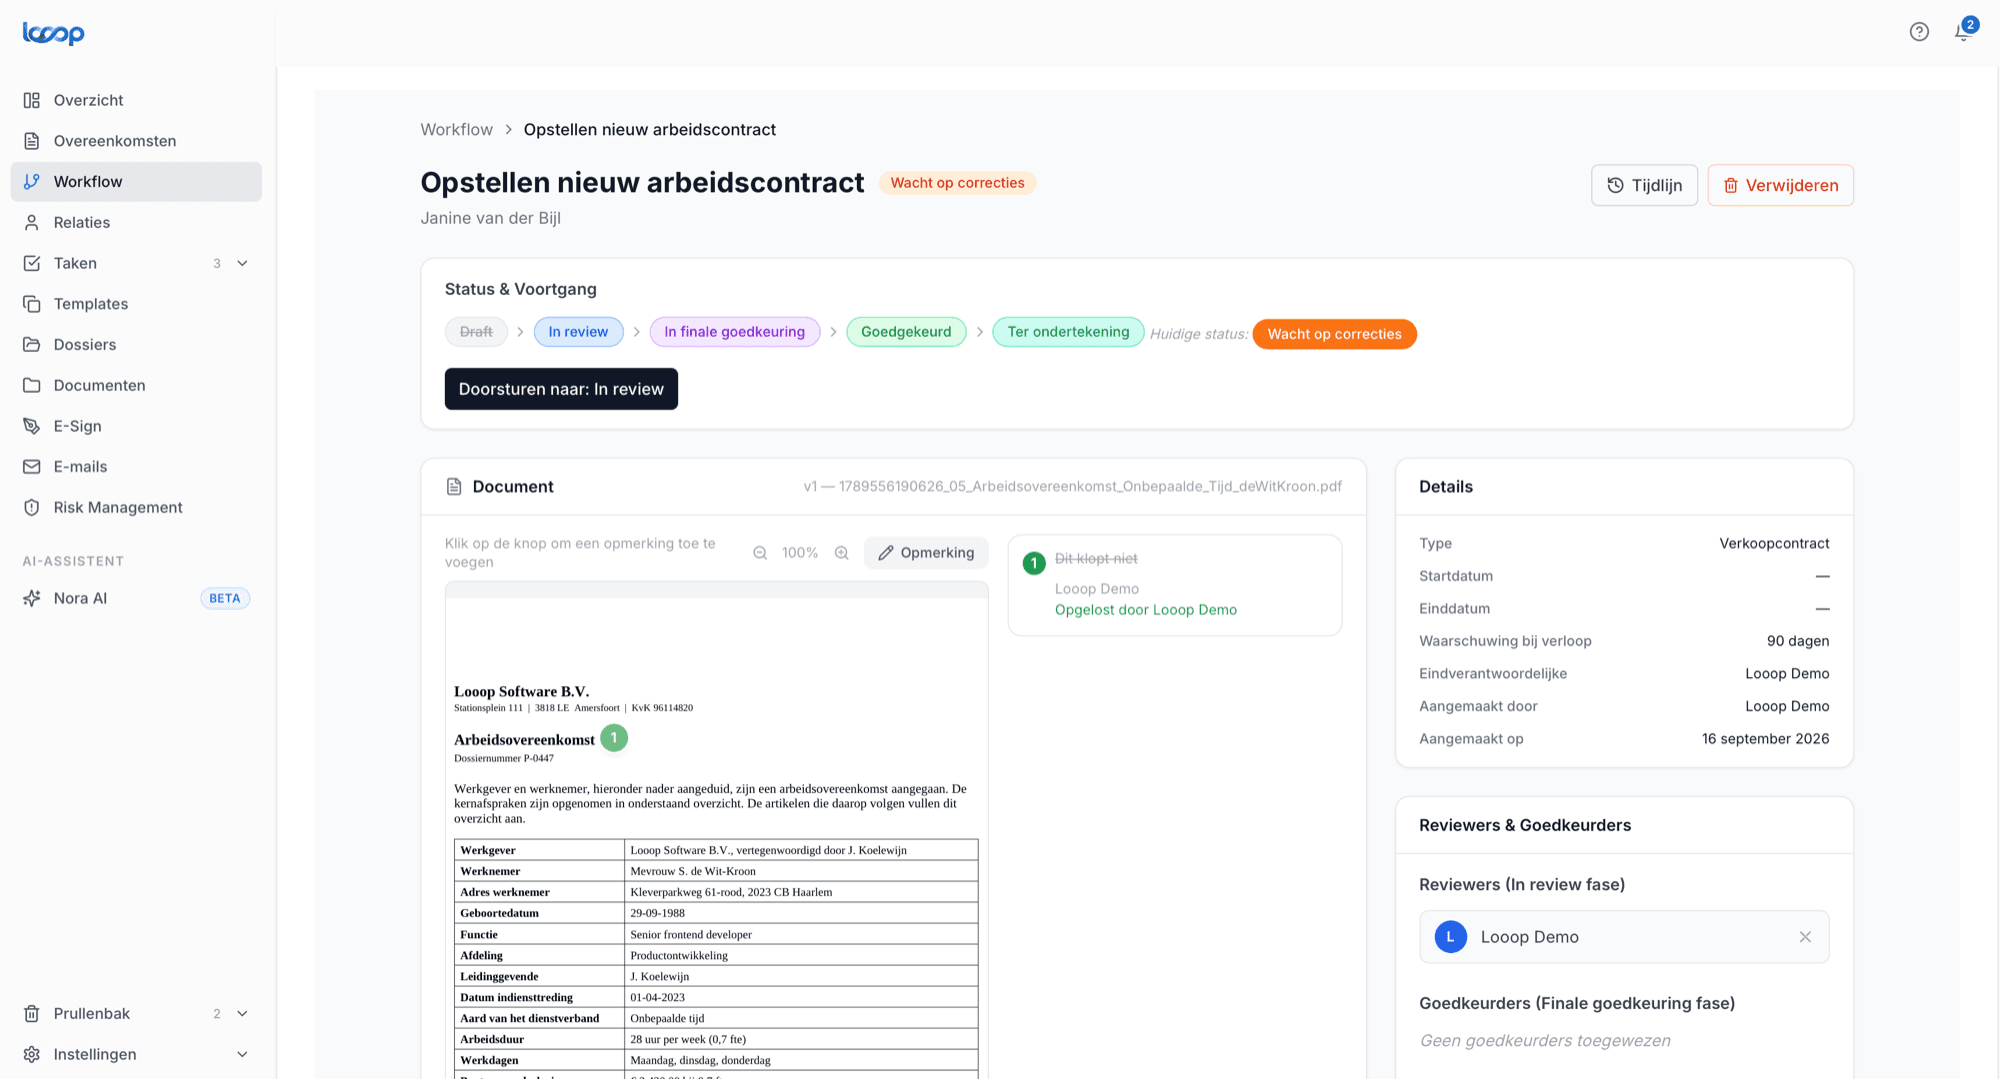Image resolution: width=2000 pixels, height=1079 pixels.
Task: Select In finale goedkeuring status chip
Action: click(x=734, y=332)
